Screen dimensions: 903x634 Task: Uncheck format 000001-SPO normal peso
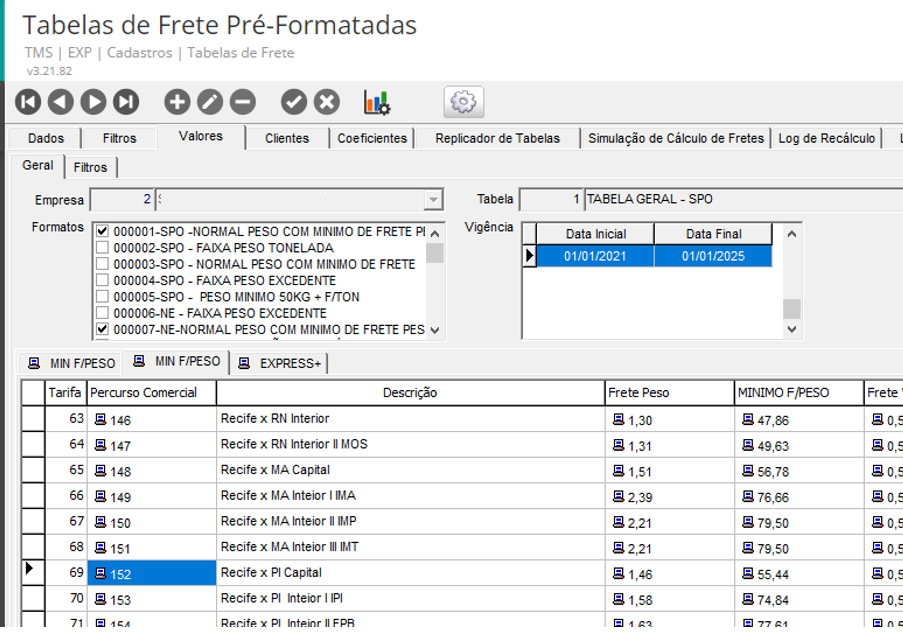[x=102, y=231]
